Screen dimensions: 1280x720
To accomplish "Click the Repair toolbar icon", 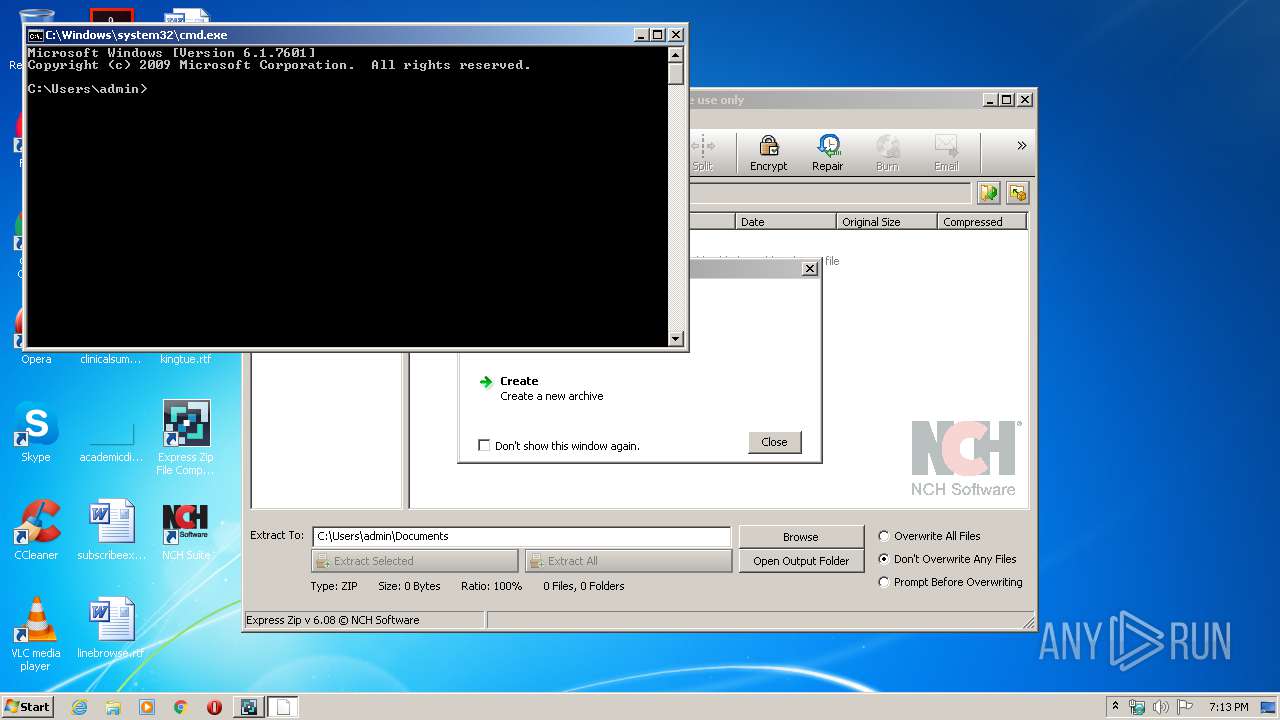I will tap(827, 153).
